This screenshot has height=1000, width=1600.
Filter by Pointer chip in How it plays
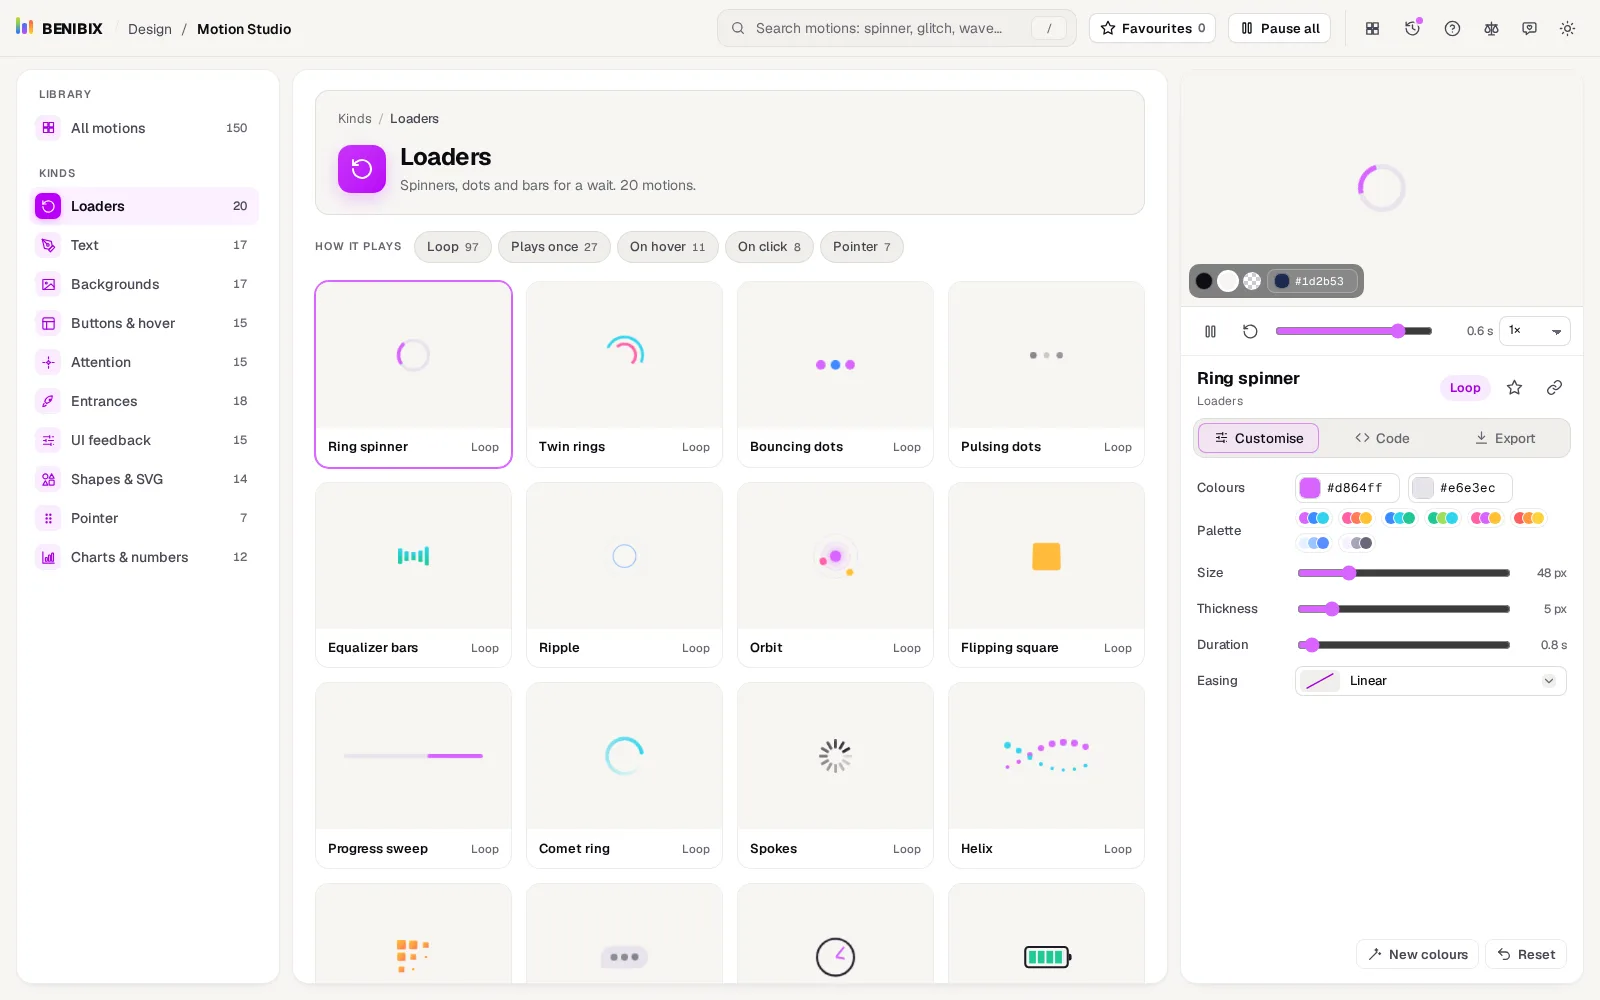pos(862,247)
